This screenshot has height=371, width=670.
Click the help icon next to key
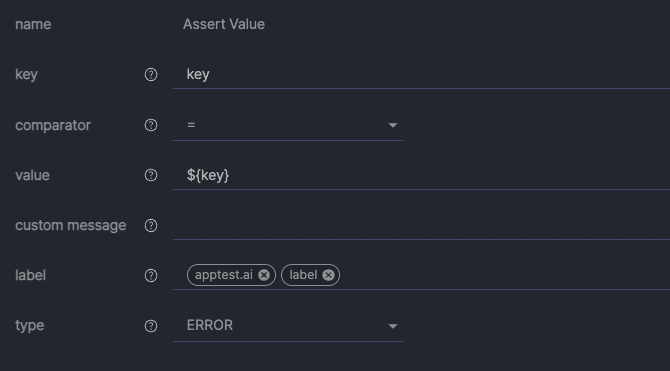(151, 75)
